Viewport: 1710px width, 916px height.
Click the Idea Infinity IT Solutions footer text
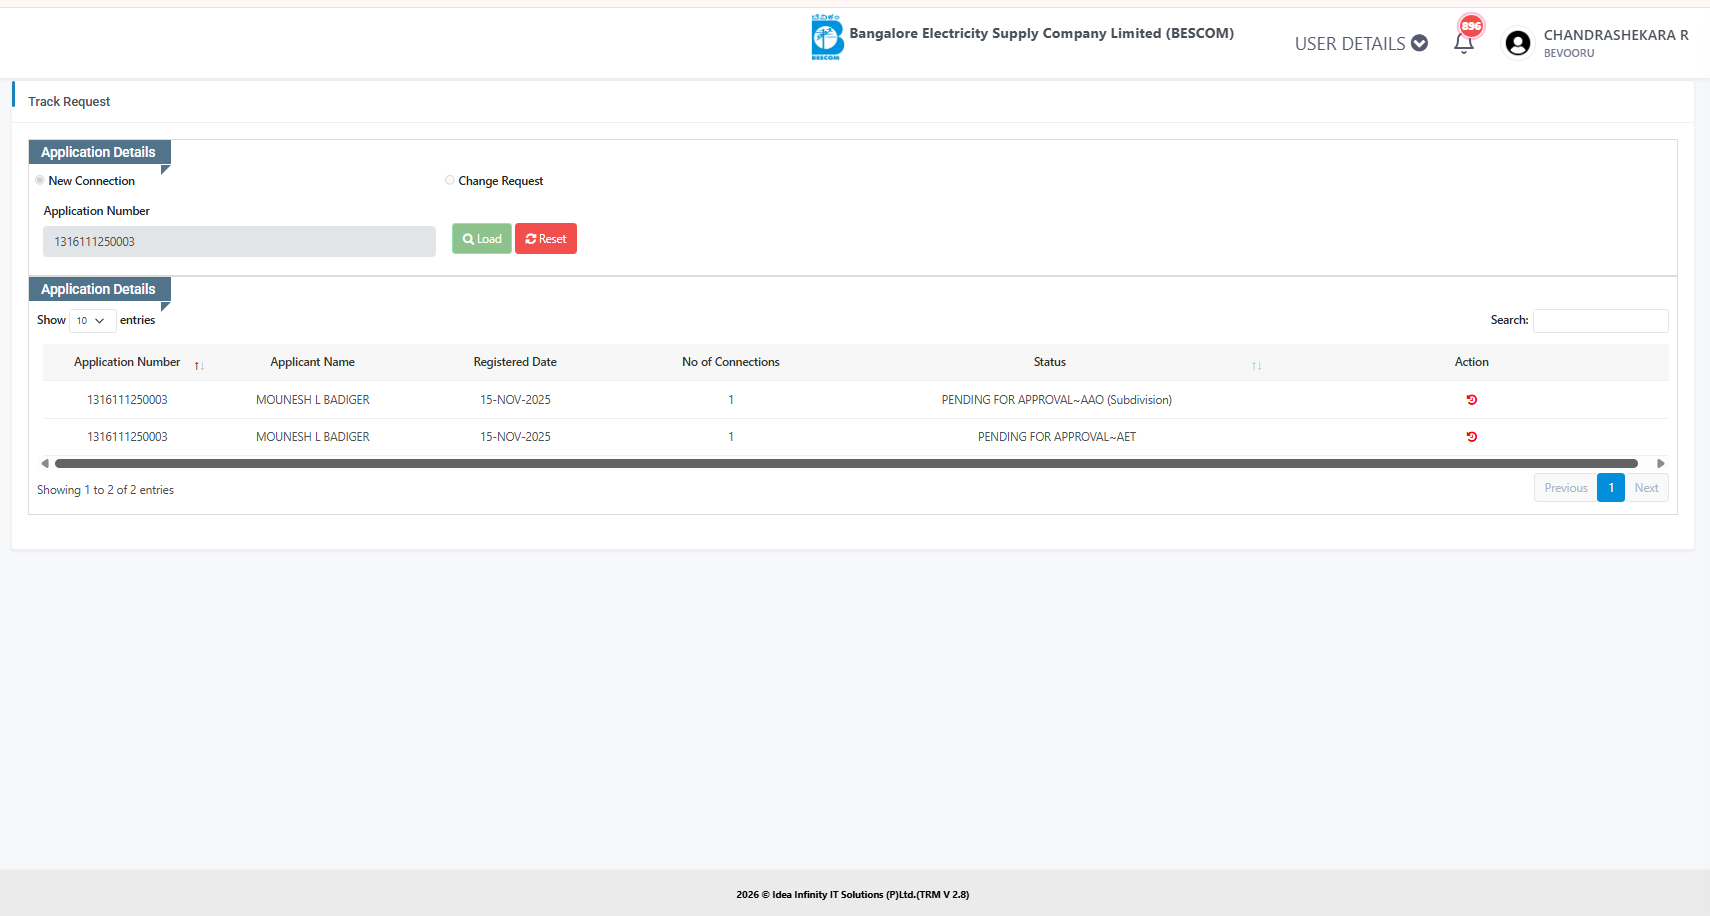853,895
